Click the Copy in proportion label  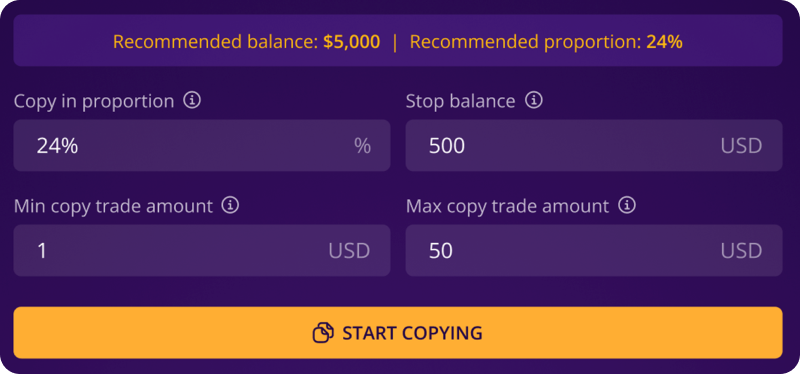94,101
